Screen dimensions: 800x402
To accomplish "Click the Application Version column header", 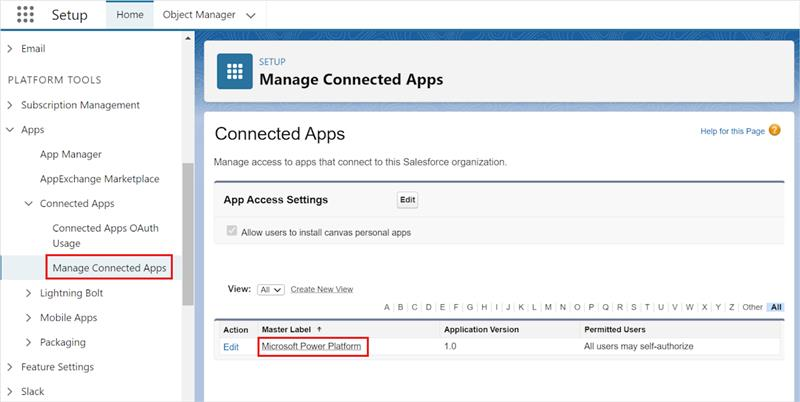I will (x=481, y=330).
